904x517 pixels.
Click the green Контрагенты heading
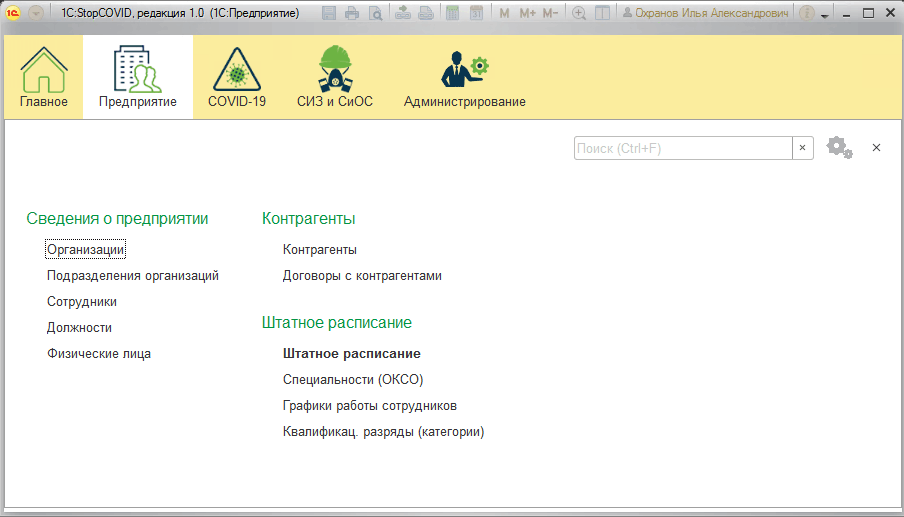pyautogui.click(x=308, y=218)
